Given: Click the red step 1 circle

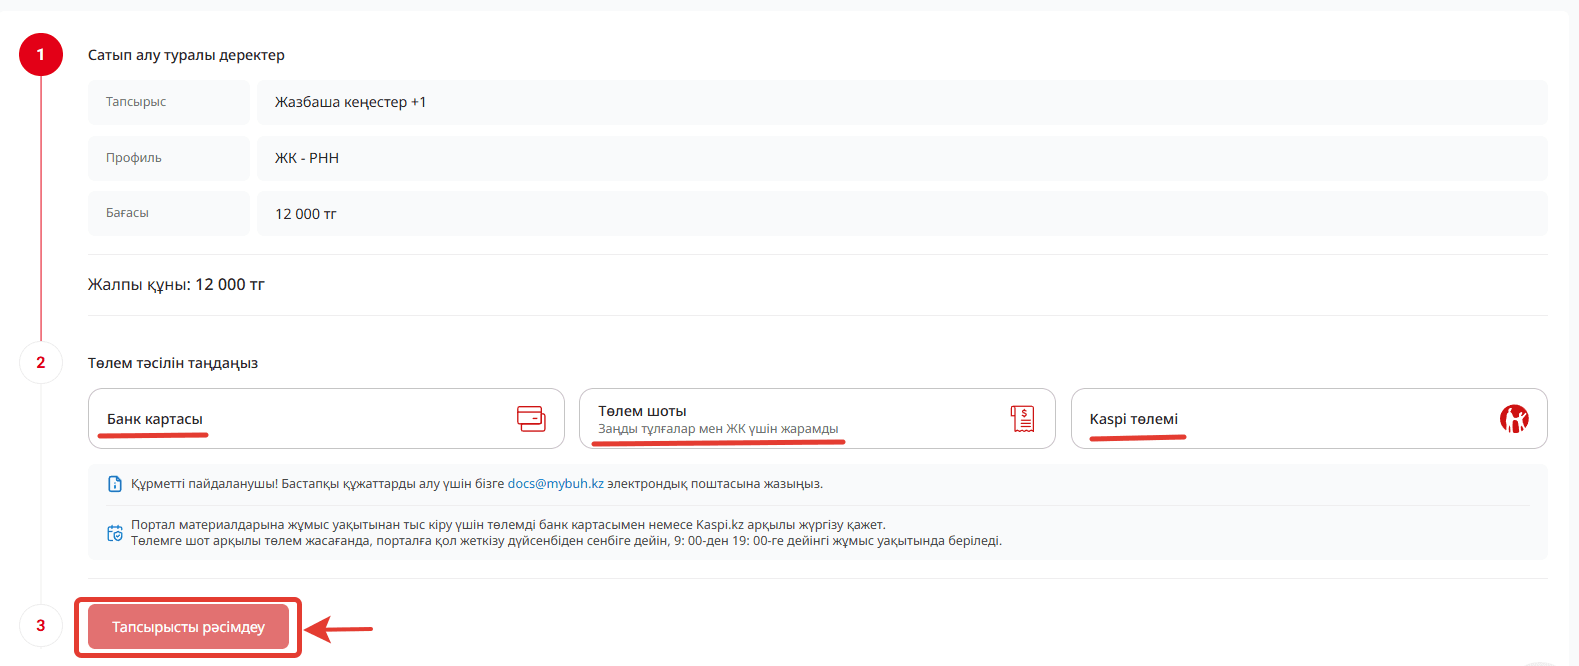Looking at the screenshot, I should click(41, 55).
